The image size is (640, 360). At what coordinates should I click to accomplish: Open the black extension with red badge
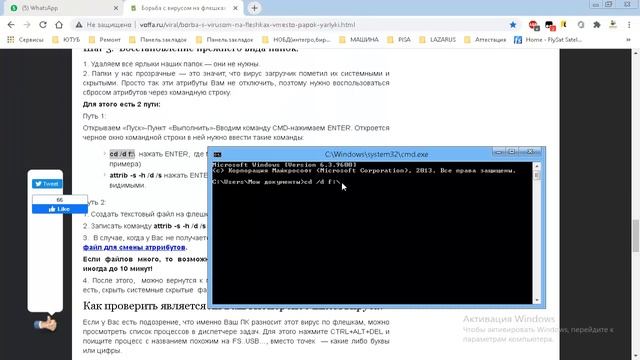pyautogui.click(x=550, y=25)
